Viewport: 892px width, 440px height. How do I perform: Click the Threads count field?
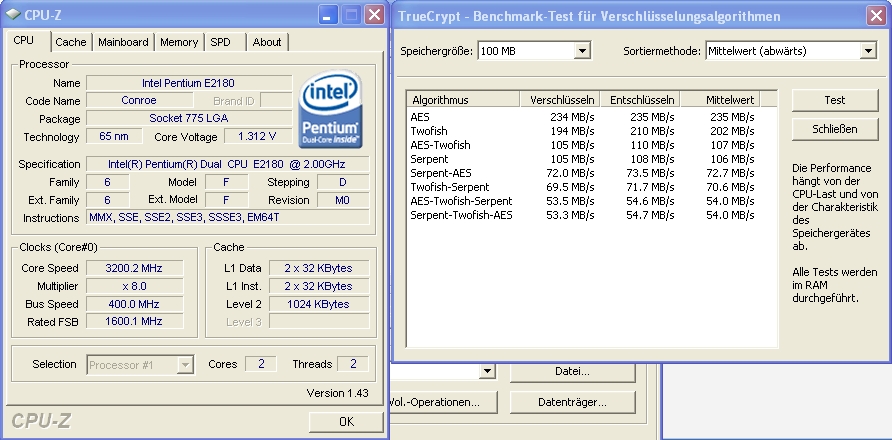point(353,364)
